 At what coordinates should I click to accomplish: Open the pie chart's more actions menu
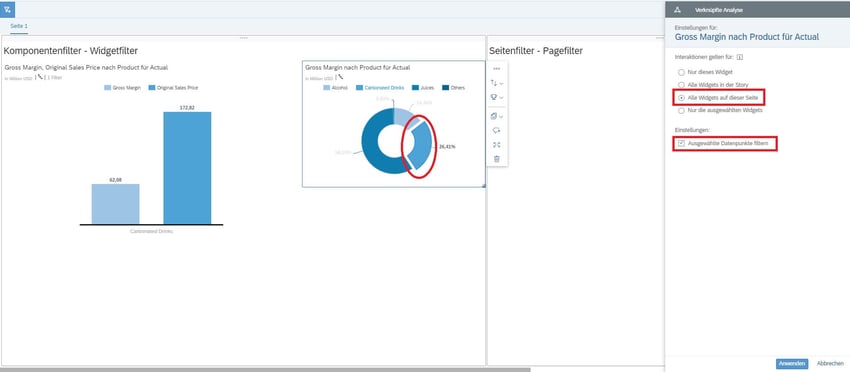click(497, 69)
